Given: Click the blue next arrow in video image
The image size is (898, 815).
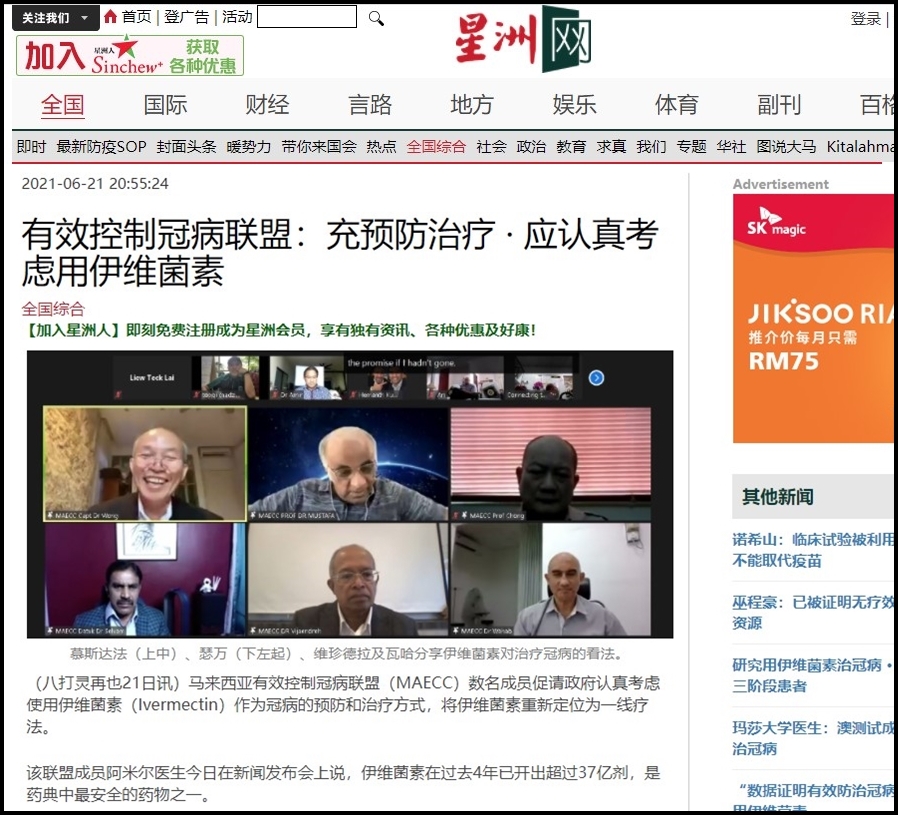Looking at the screenshot, I should pyautogui.click(x=596, y=378).
